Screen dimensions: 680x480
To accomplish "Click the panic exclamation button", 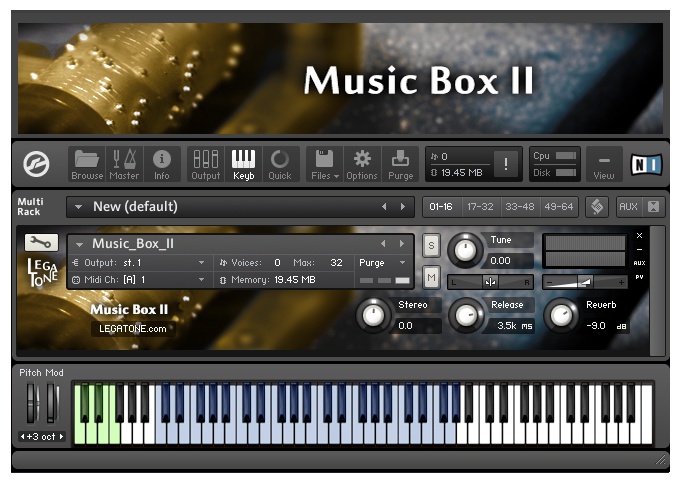I will coord(506,164).
